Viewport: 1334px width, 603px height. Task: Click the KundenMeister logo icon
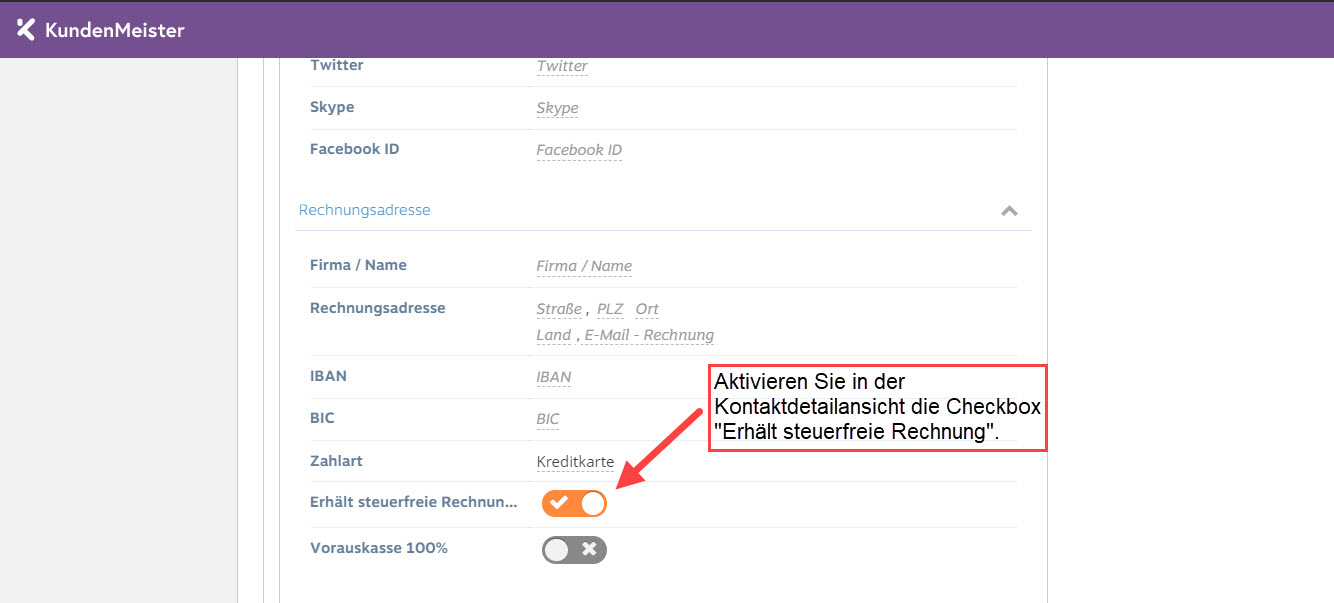pyautogui.click(x=26, y=30)
